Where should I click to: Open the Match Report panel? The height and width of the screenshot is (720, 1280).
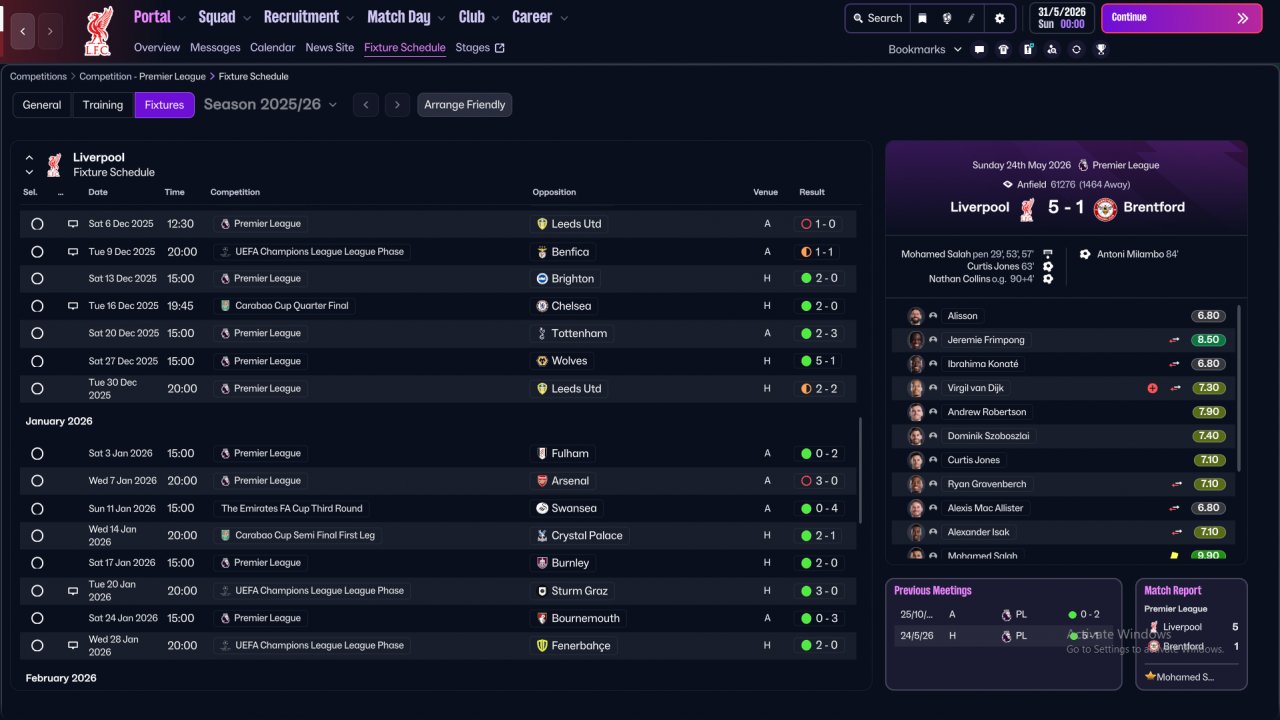point(1191,634)
